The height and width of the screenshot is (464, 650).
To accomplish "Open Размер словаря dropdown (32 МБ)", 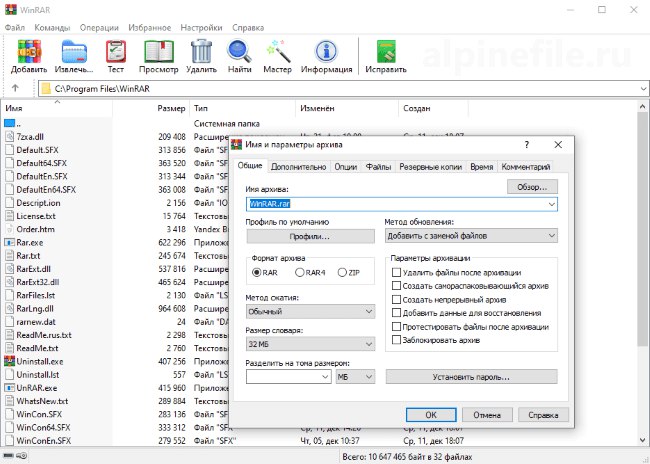I will click(x=310, y=344).
